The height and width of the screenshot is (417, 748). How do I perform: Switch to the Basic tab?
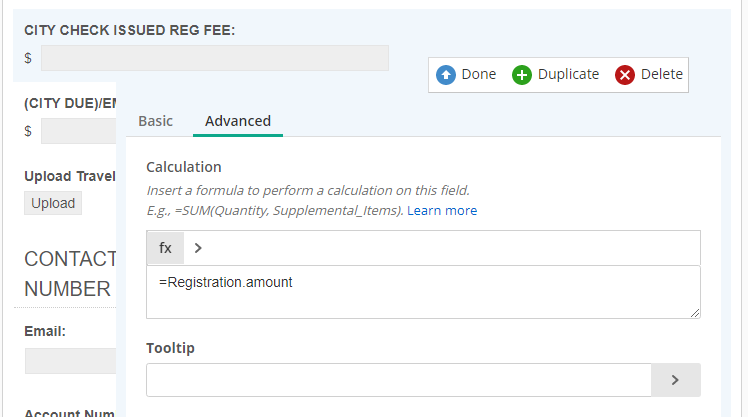click(x=156, y=121)
